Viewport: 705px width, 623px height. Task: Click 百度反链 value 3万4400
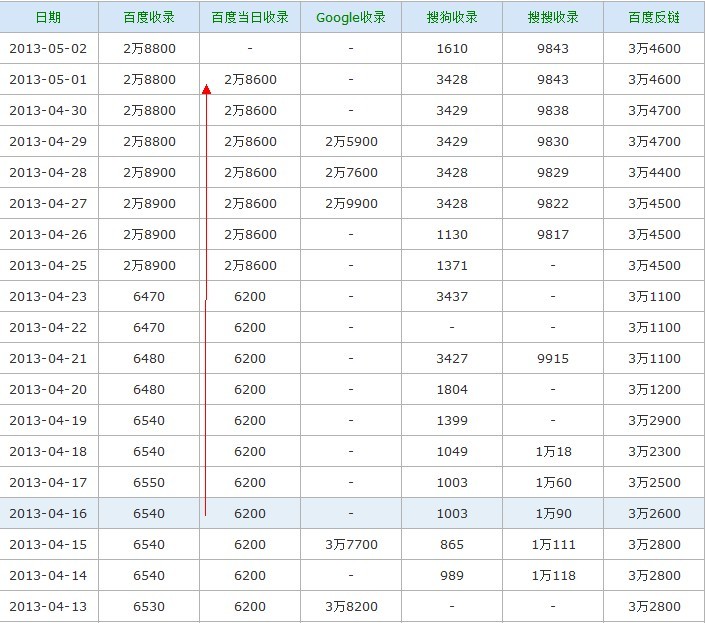655,172
